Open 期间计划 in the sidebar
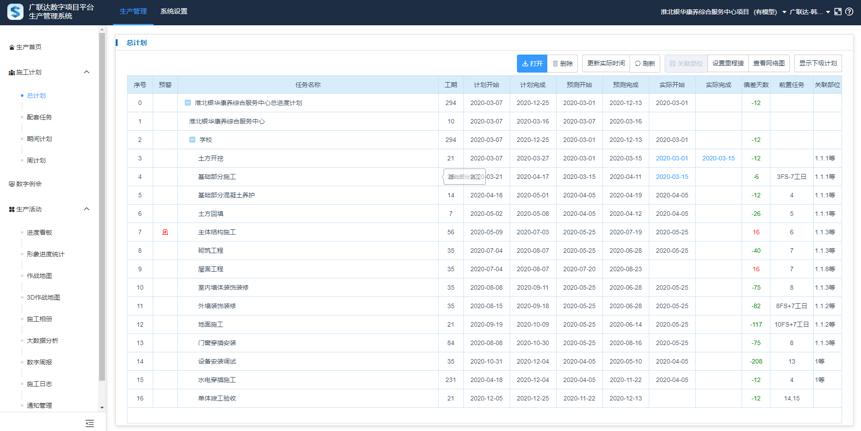This screenshot has height=431, width=861. (x=39, y=139)
